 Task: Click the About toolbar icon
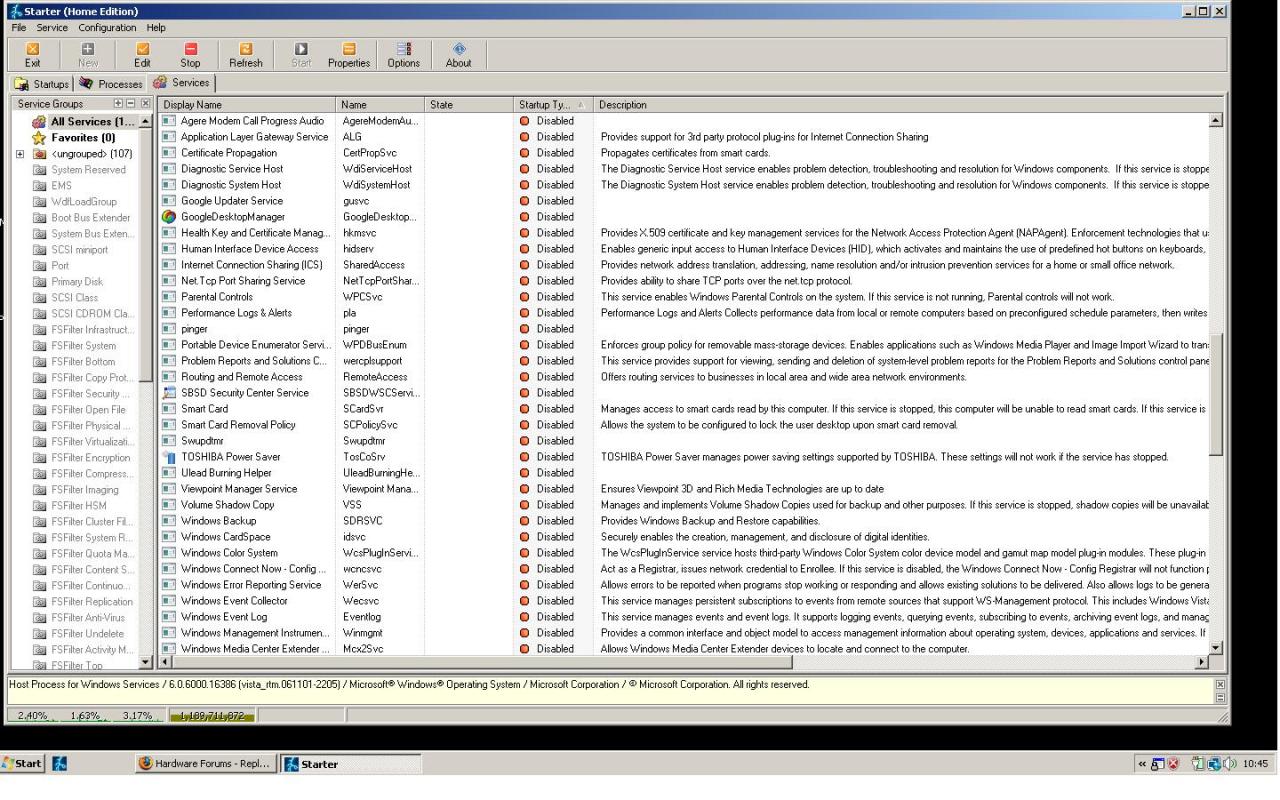pos(458,55)
